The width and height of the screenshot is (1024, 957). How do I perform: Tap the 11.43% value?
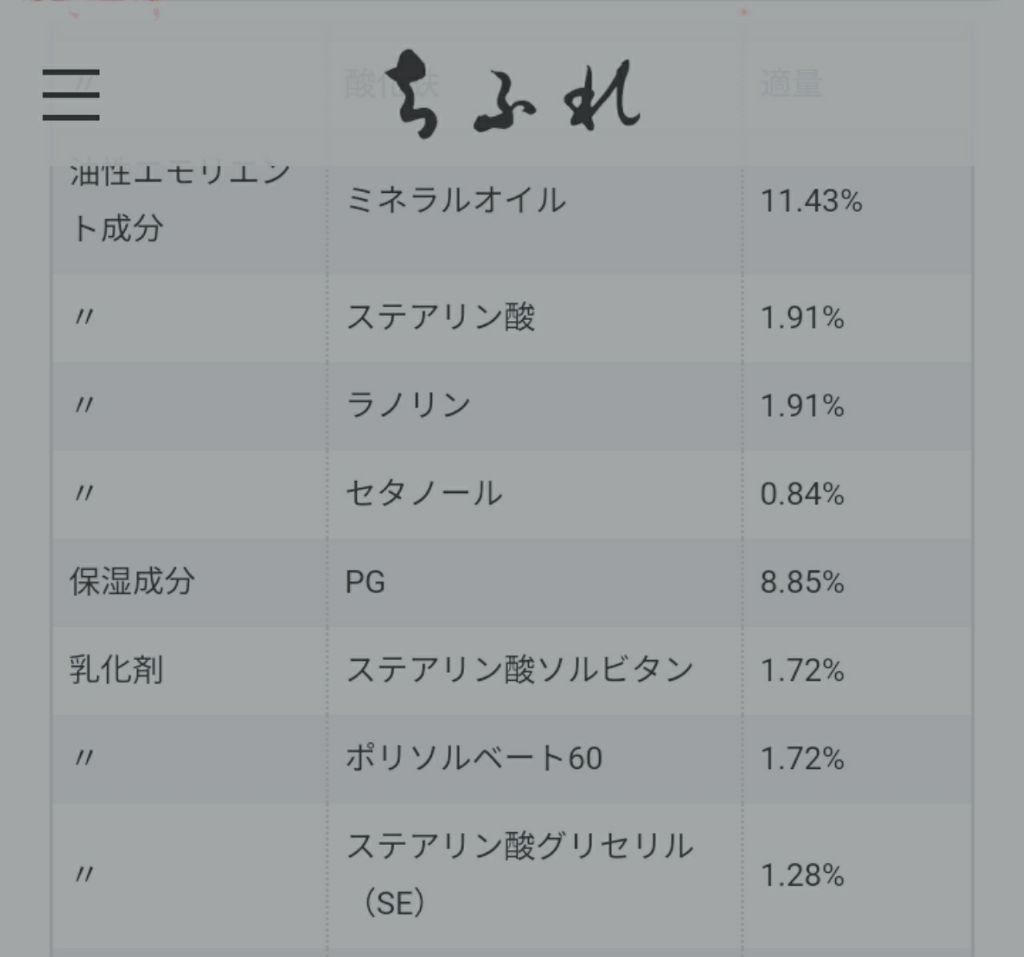coord(811,202)
